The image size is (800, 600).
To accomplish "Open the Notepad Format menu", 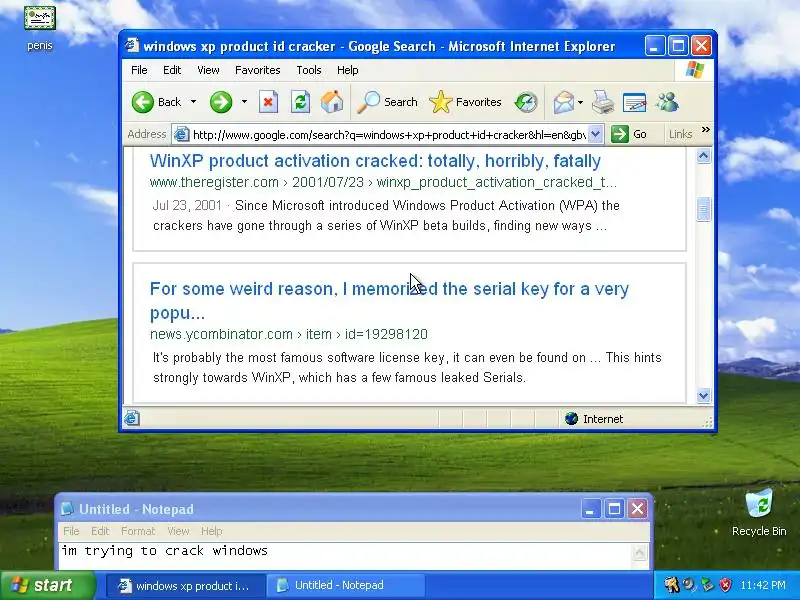I will point(138,531).
